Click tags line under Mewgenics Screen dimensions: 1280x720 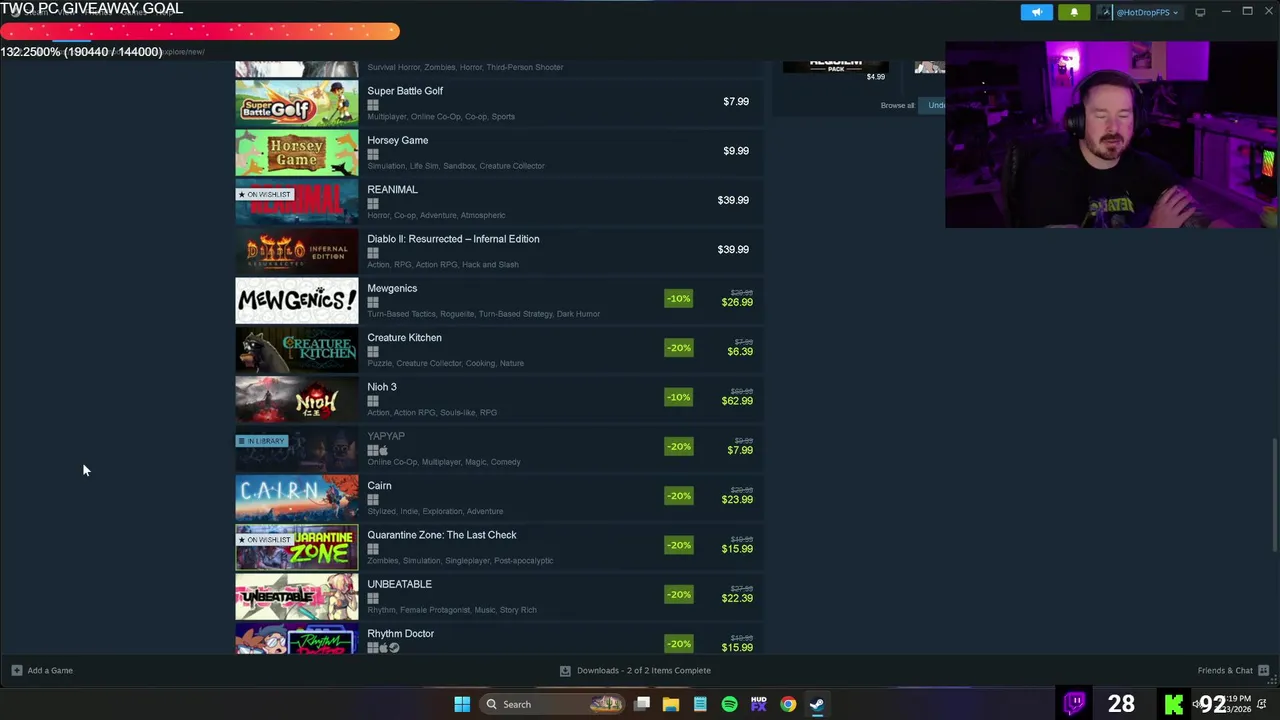pos(483,314)
